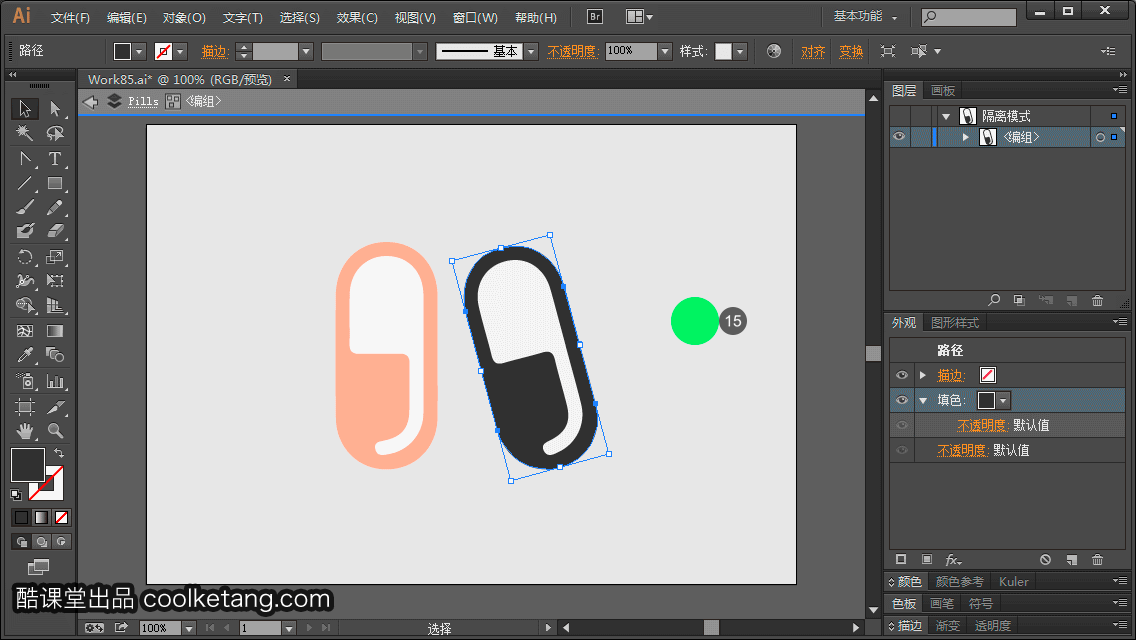The height and width of the screenshot is (640, 1136).
Task: Open the 不透明度 100% dropdown
Action: point(664,51)
